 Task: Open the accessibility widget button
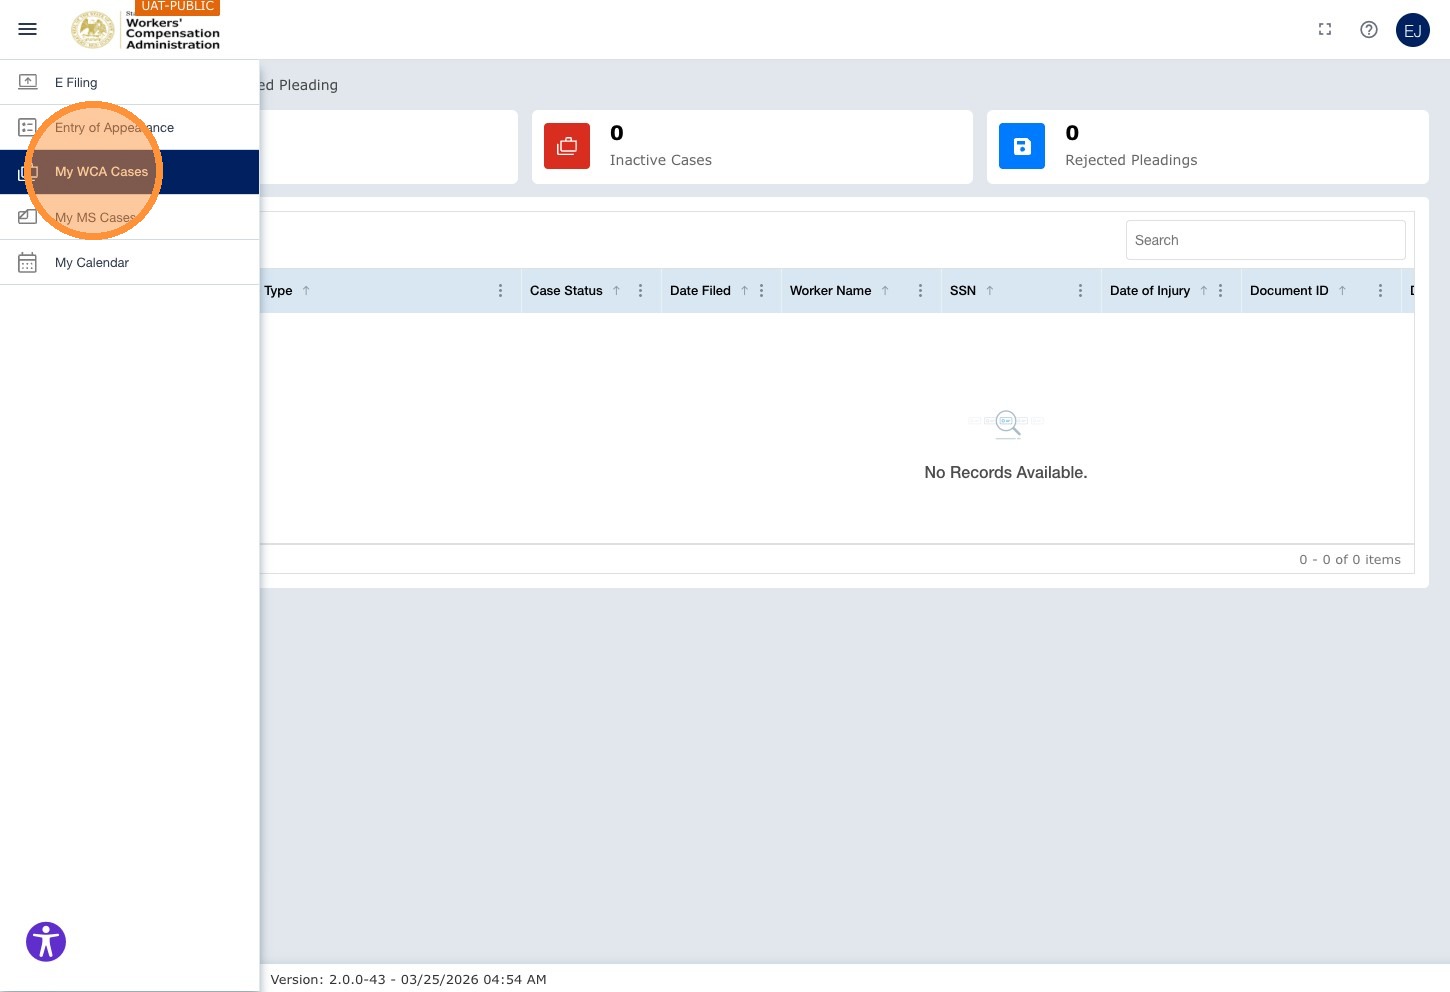(x=46, y=942)
